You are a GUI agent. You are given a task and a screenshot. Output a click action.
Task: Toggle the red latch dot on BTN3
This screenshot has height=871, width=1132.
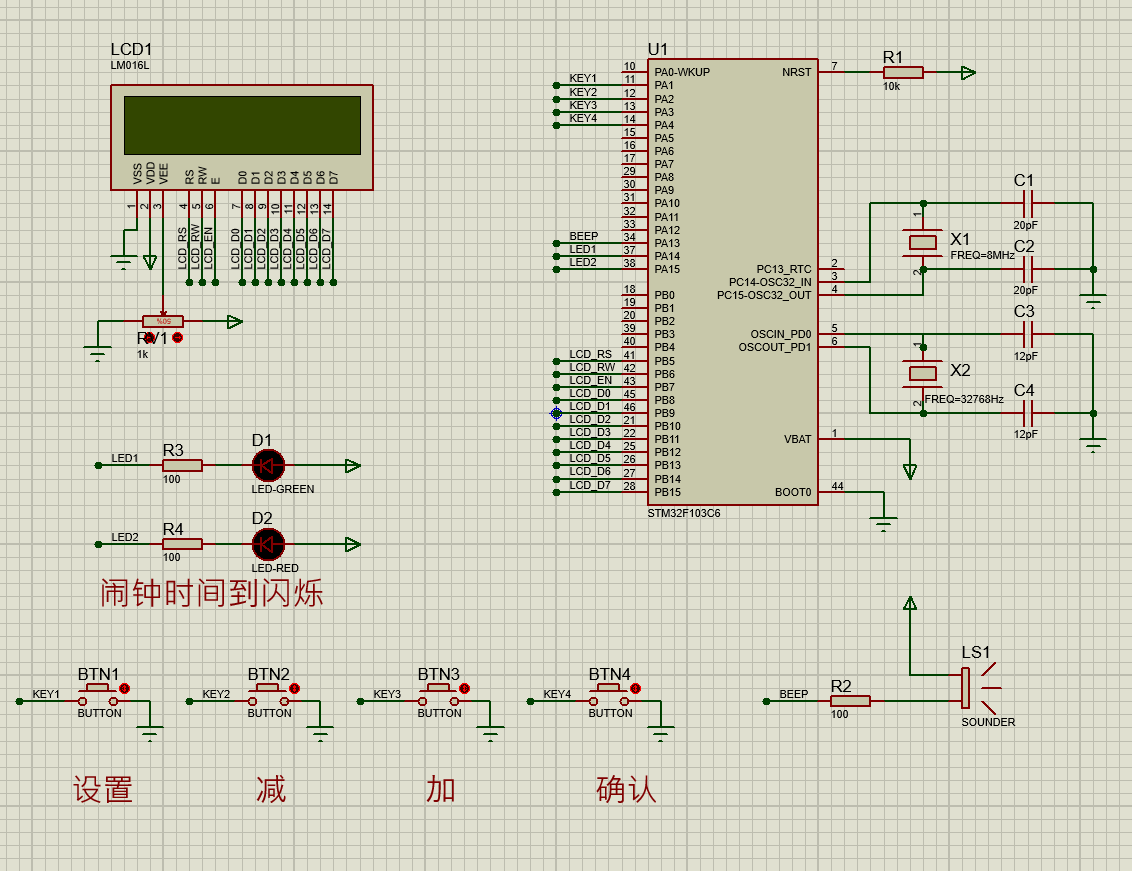pos(465,689)
